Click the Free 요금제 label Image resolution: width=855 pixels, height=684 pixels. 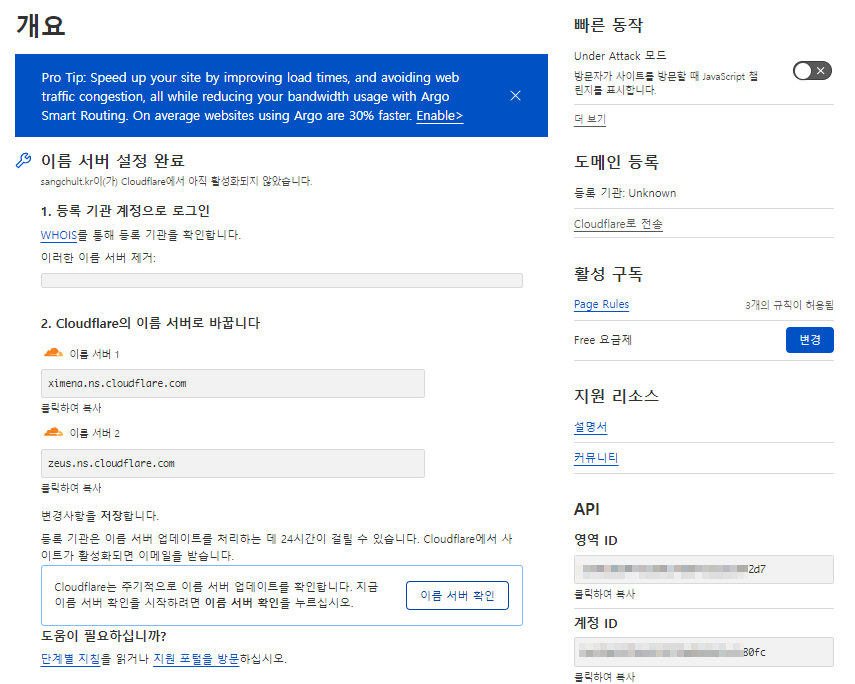coord(603,340)
